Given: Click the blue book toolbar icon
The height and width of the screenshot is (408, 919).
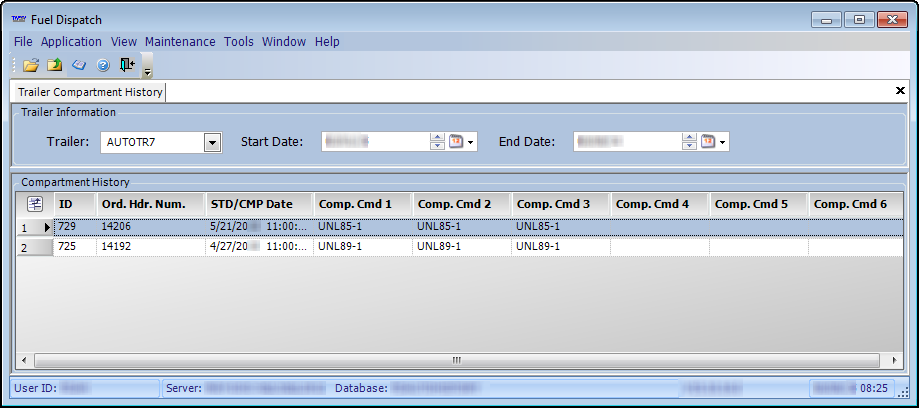Looking at the screenshot, I should pyautogui.click(x=79, y=65).
